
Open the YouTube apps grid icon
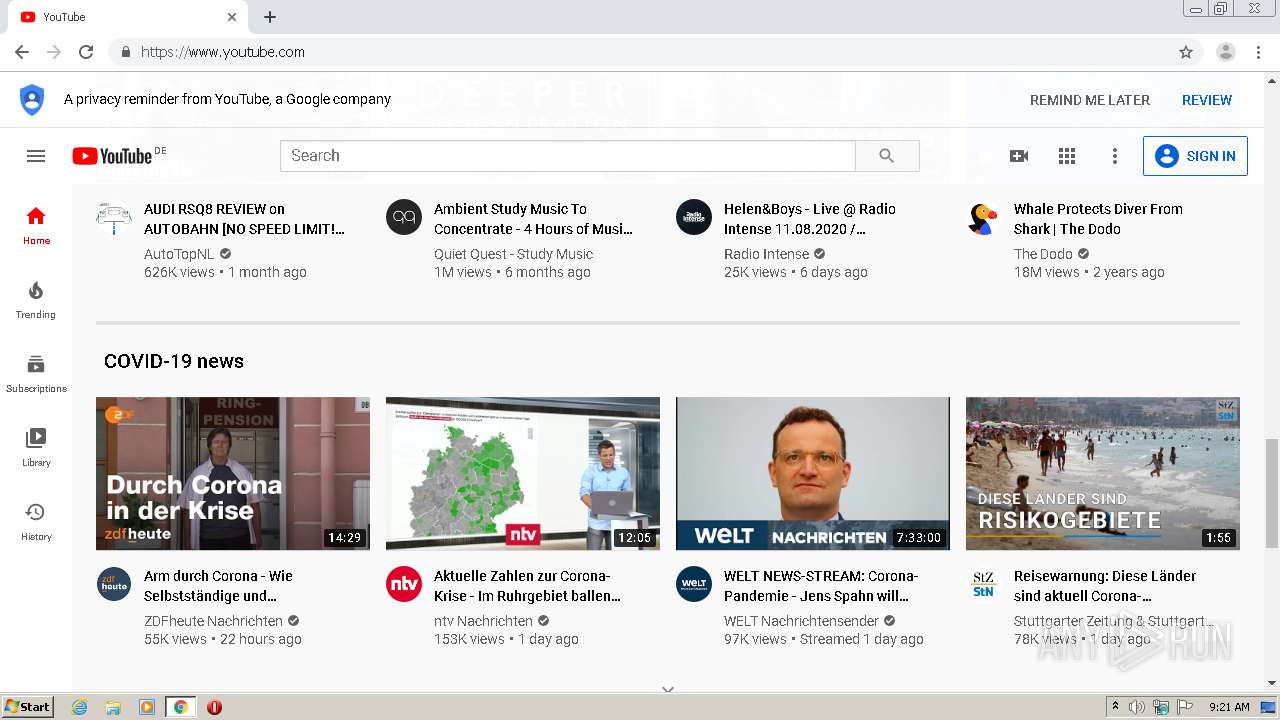[1067, 156]
